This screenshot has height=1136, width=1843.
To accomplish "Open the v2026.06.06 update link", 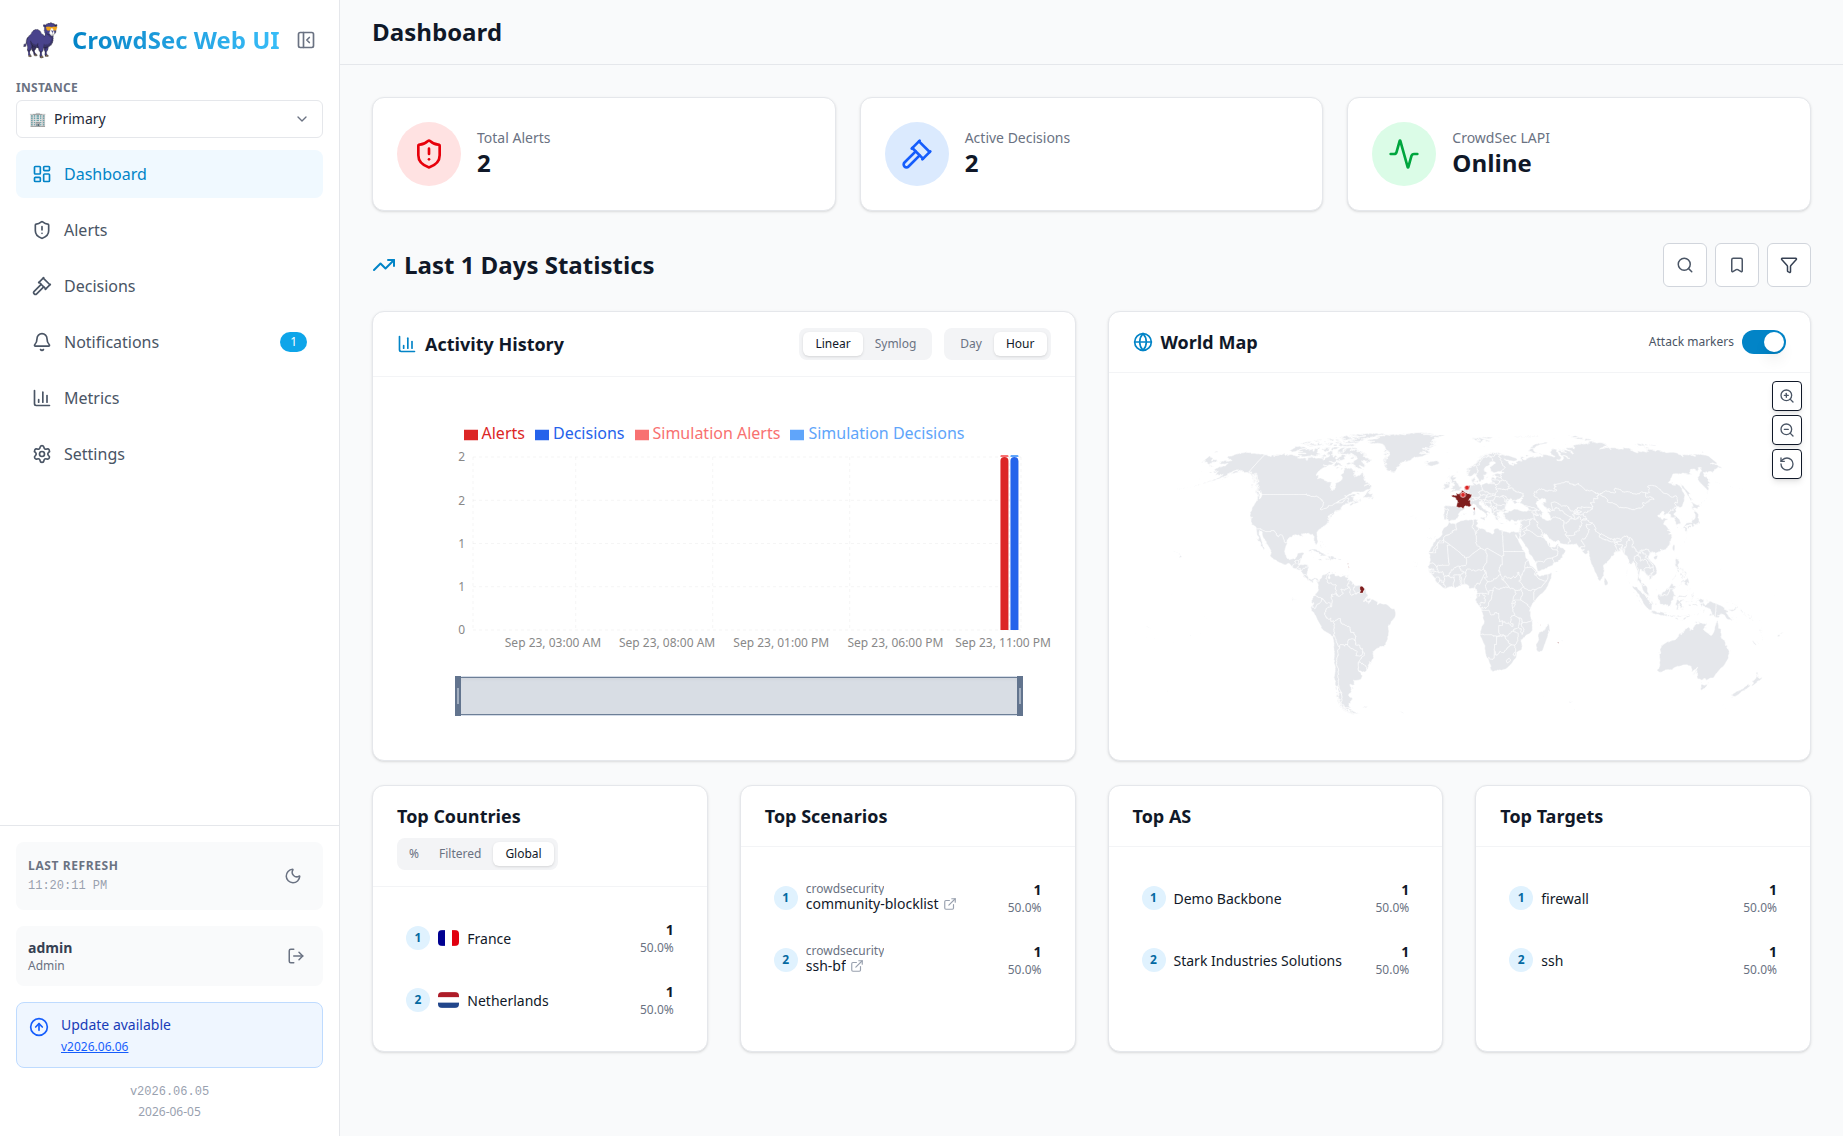I will point(95,1047).
